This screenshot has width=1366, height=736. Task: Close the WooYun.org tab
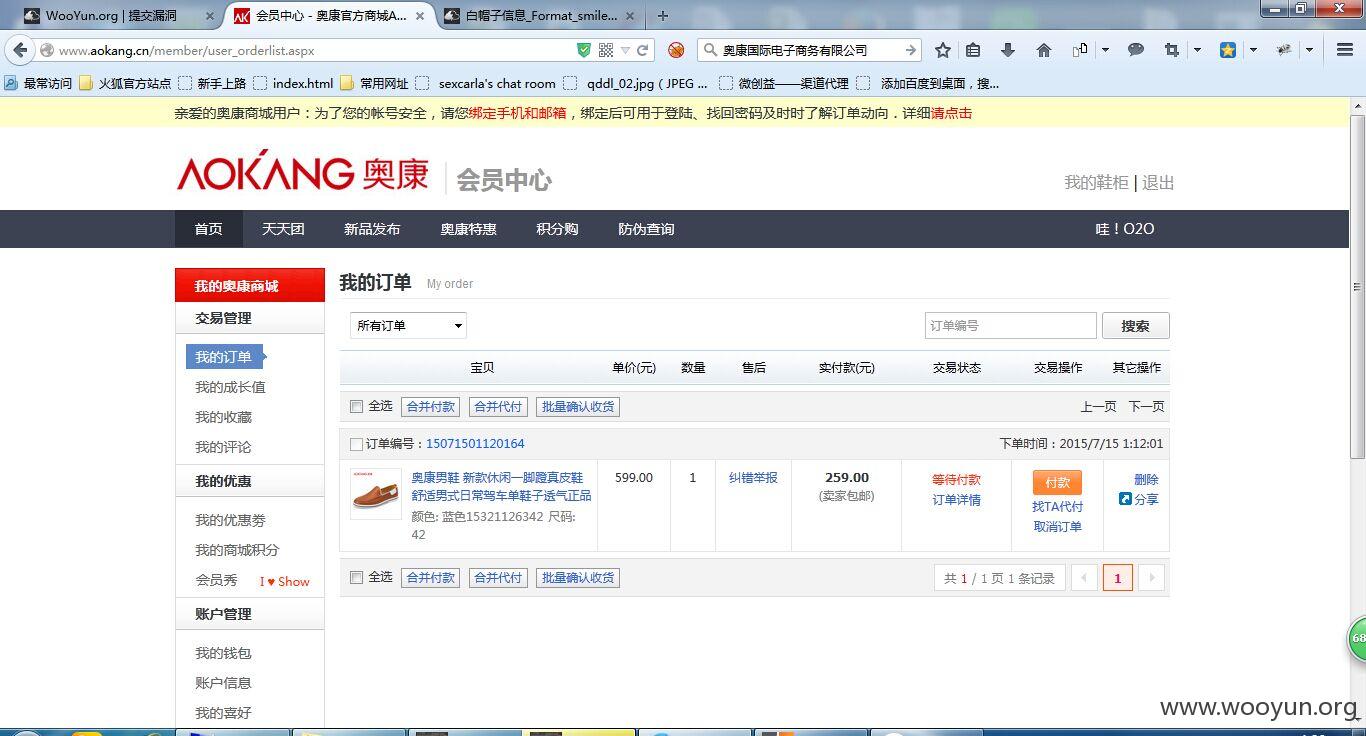click(209, 16)
